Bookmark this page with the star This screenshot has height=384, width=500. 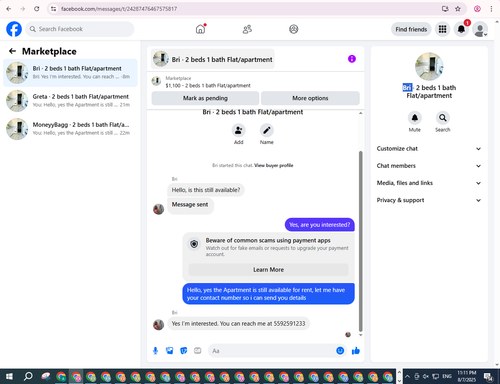(x=458, y=9)
